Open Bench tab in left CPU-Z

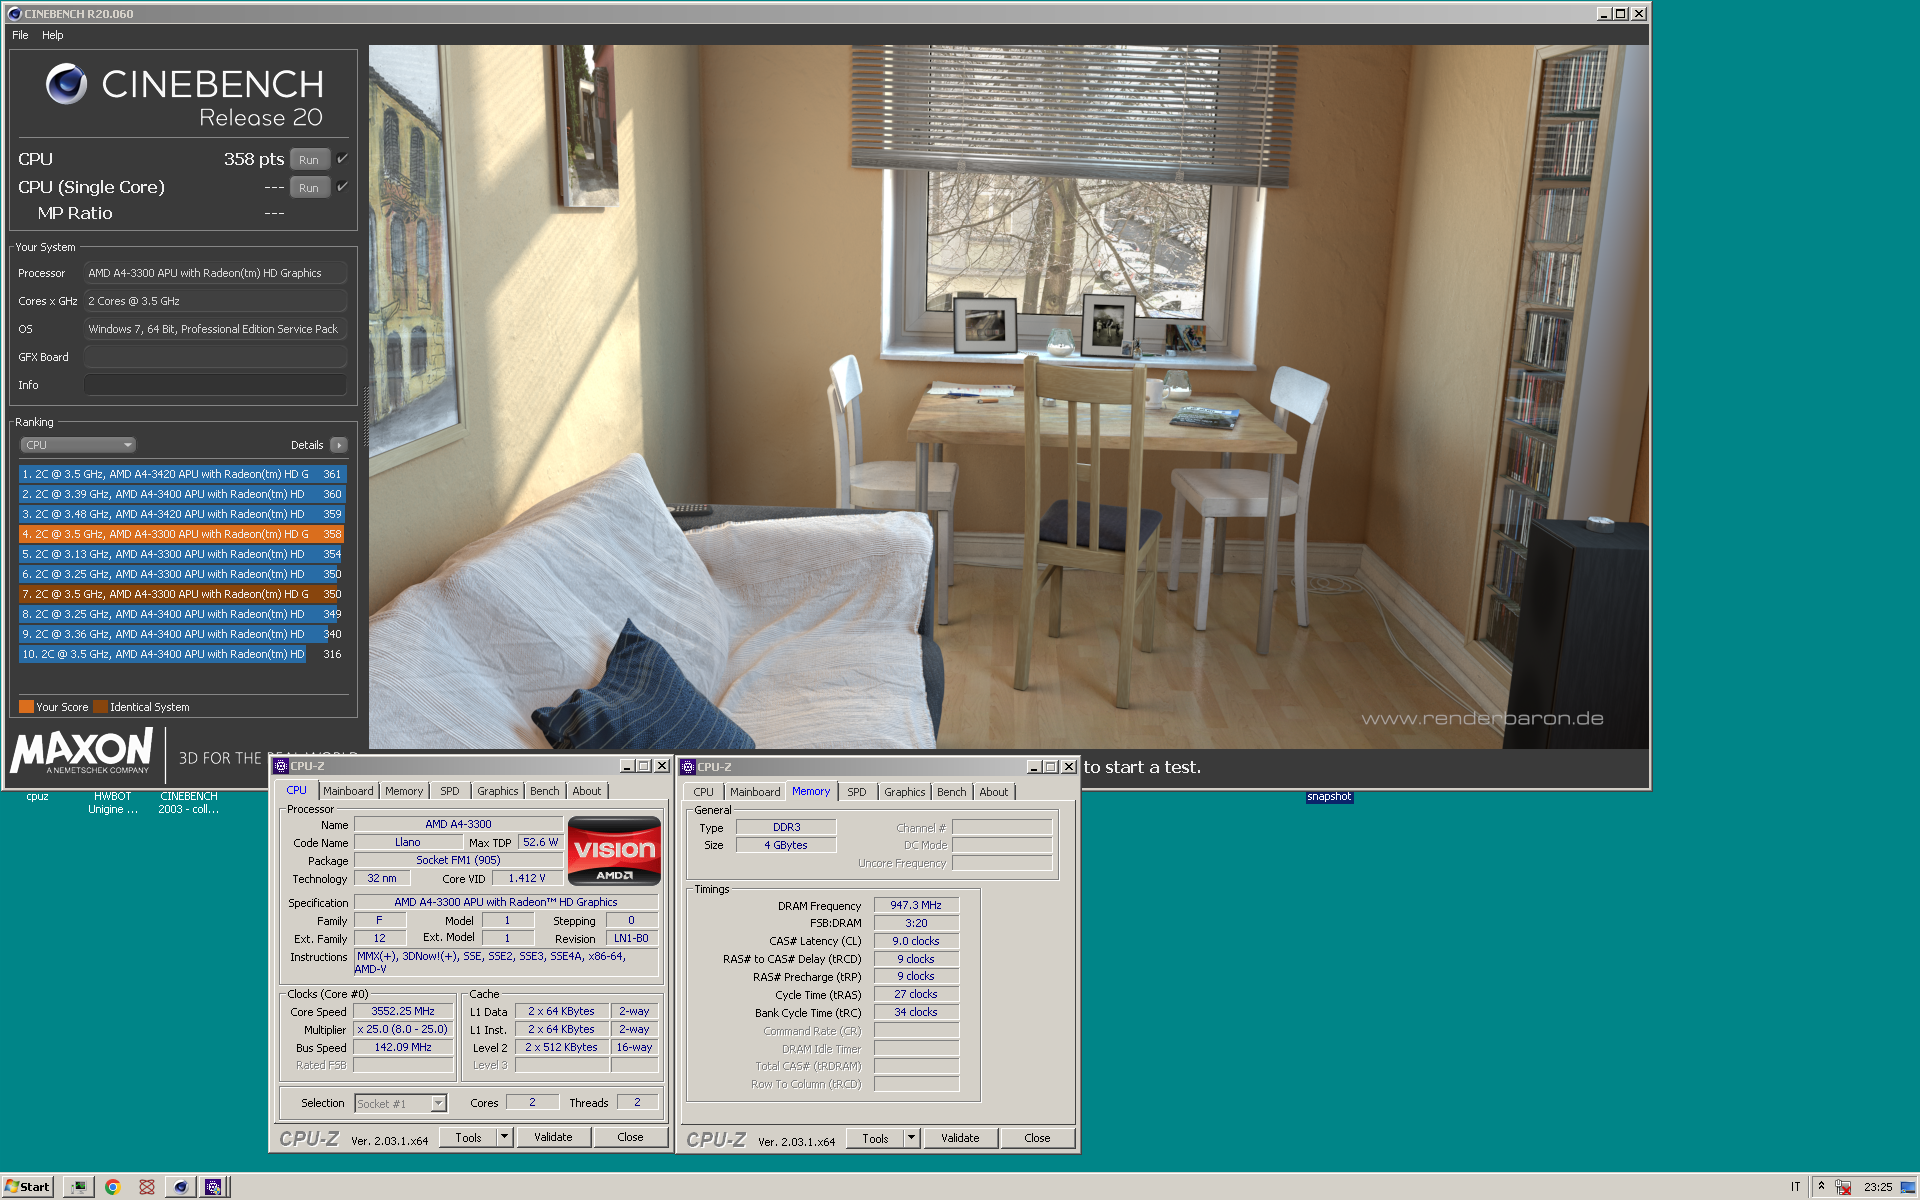pyautogui.click(x=545, y=791)
